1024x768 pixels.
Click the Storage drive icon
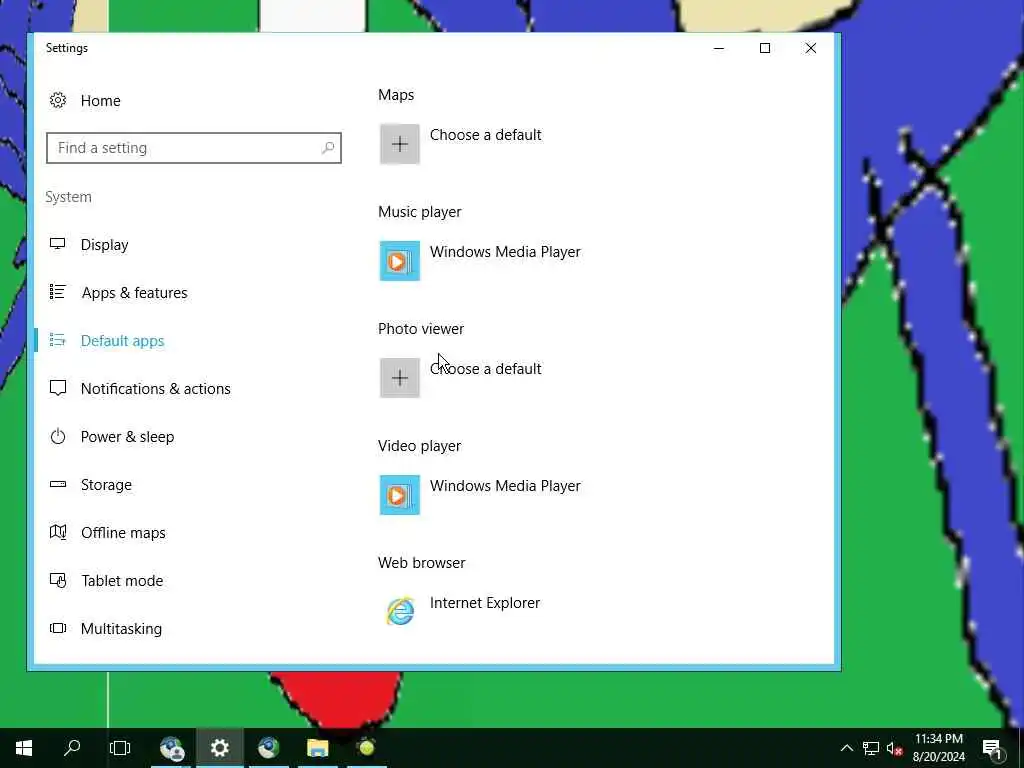pyautogui.click(x=58, y=484)
